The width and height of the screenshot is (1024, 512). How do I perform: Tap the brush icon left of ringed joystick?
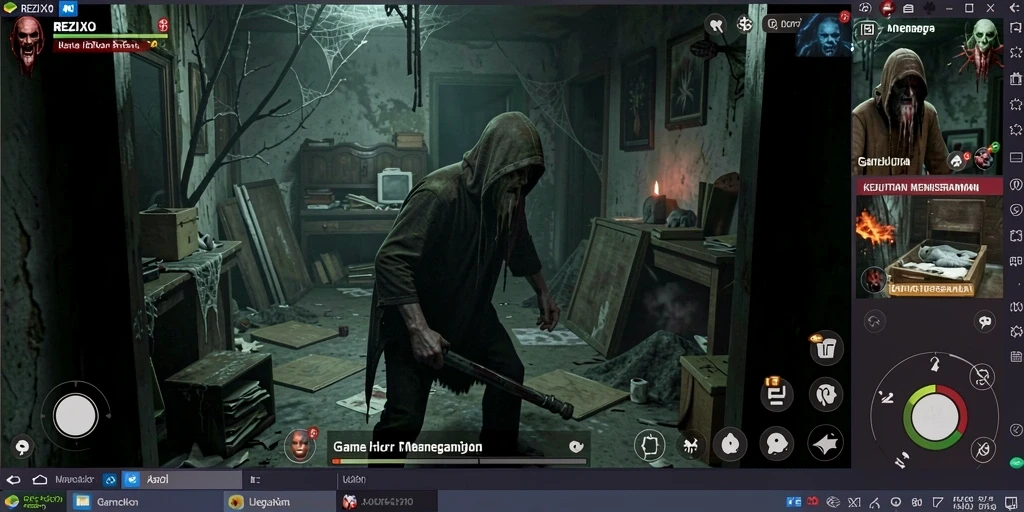886,396
